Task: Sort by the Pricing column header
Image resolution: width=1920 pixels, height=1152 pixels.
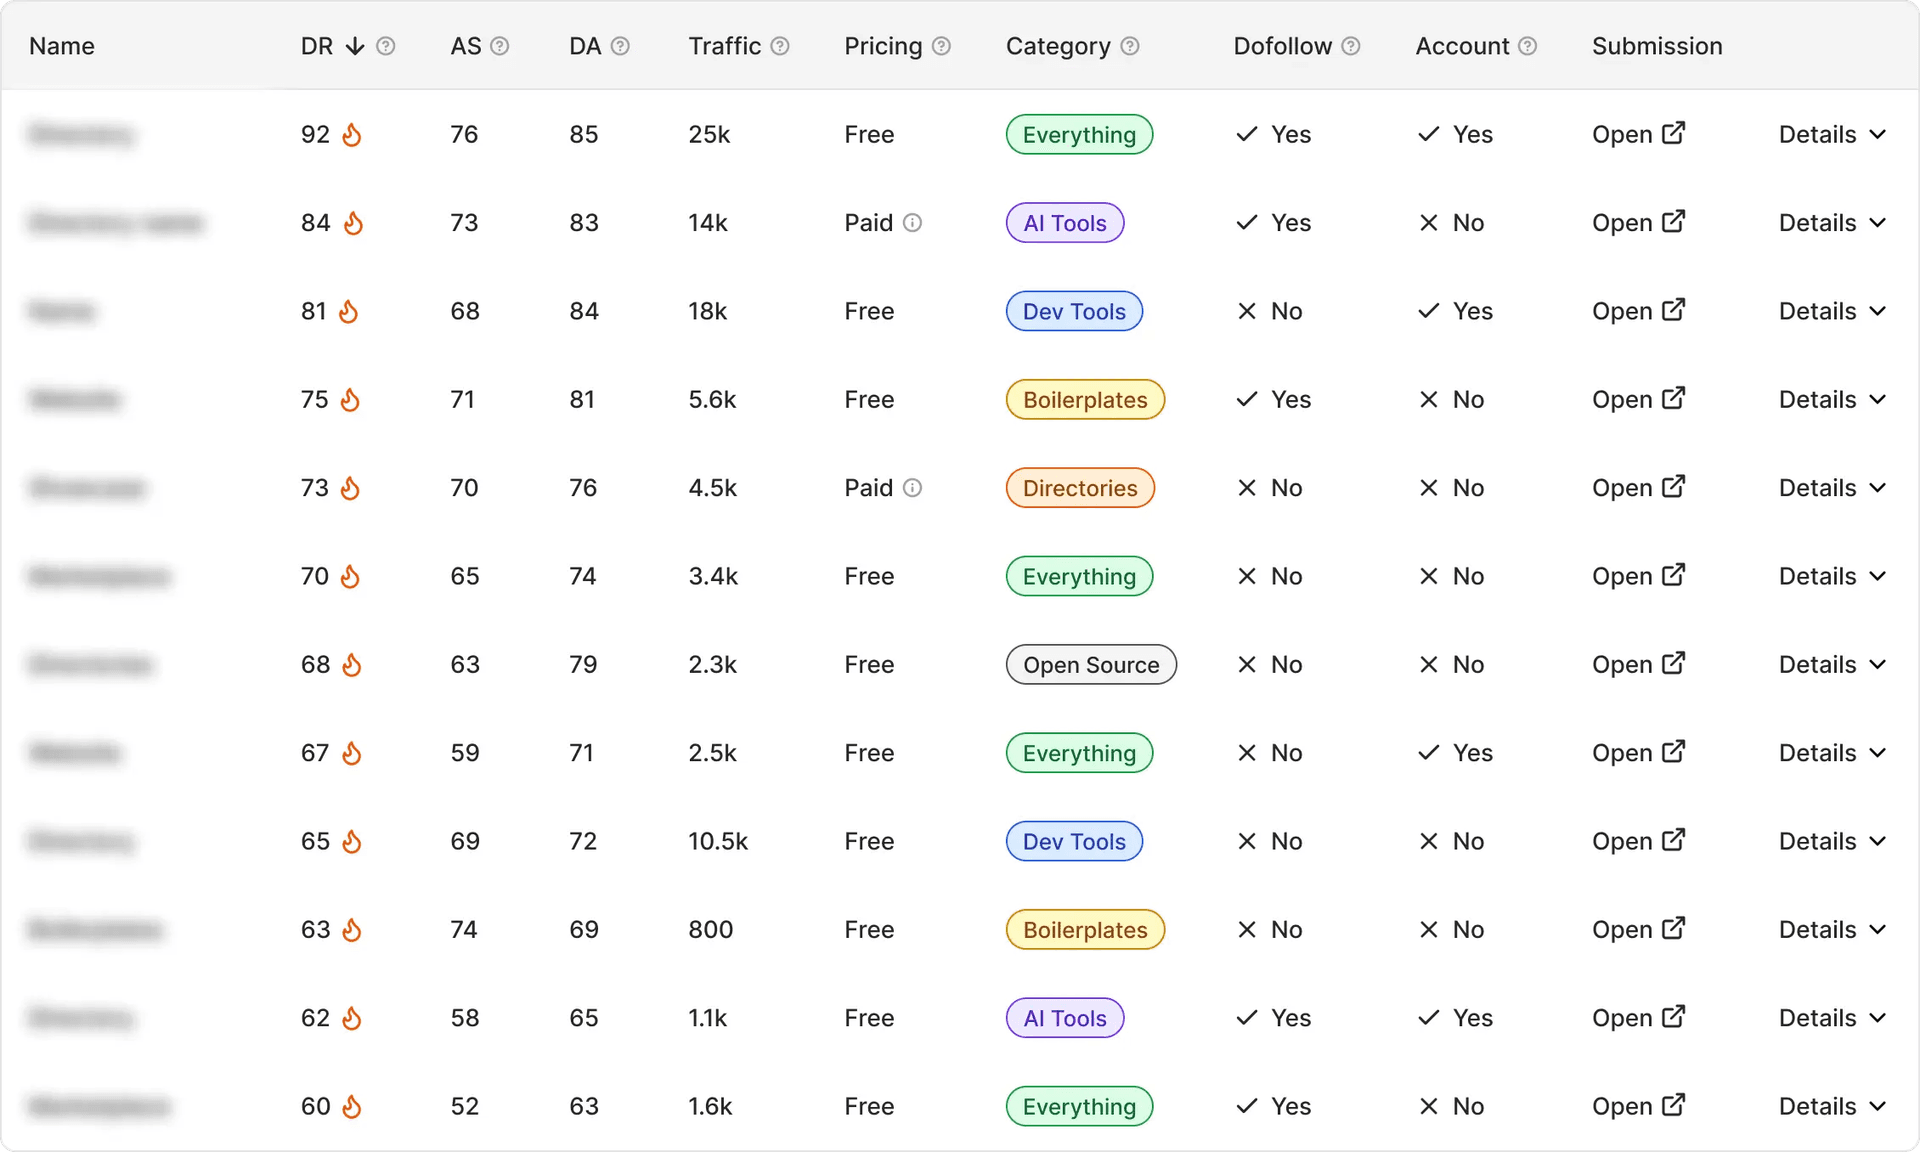Action: (883, 46)
